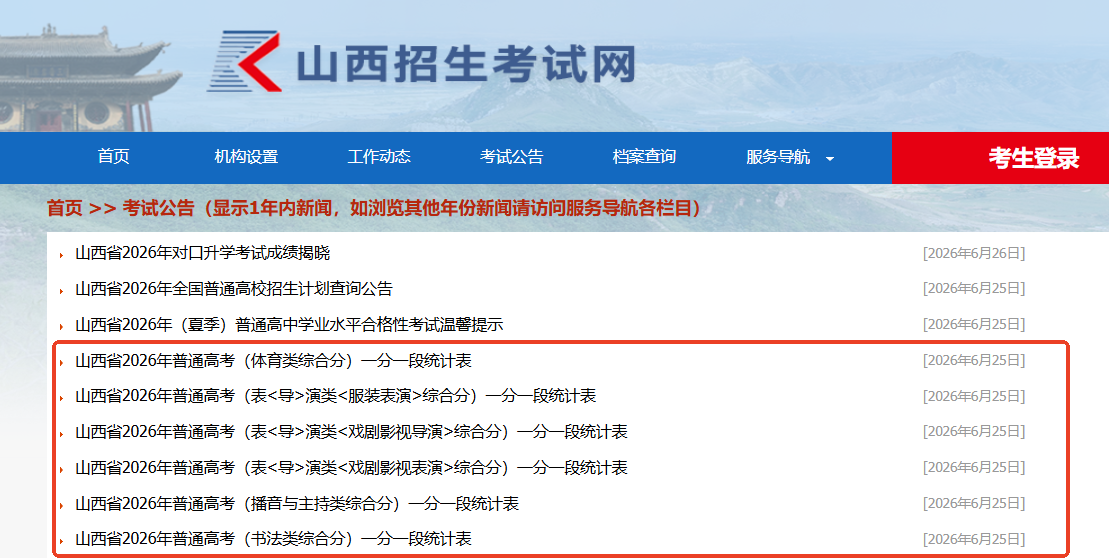Screen dimensions: 1109x558
Task: Open the 服务导航 menu label
Action: point(778,156)
